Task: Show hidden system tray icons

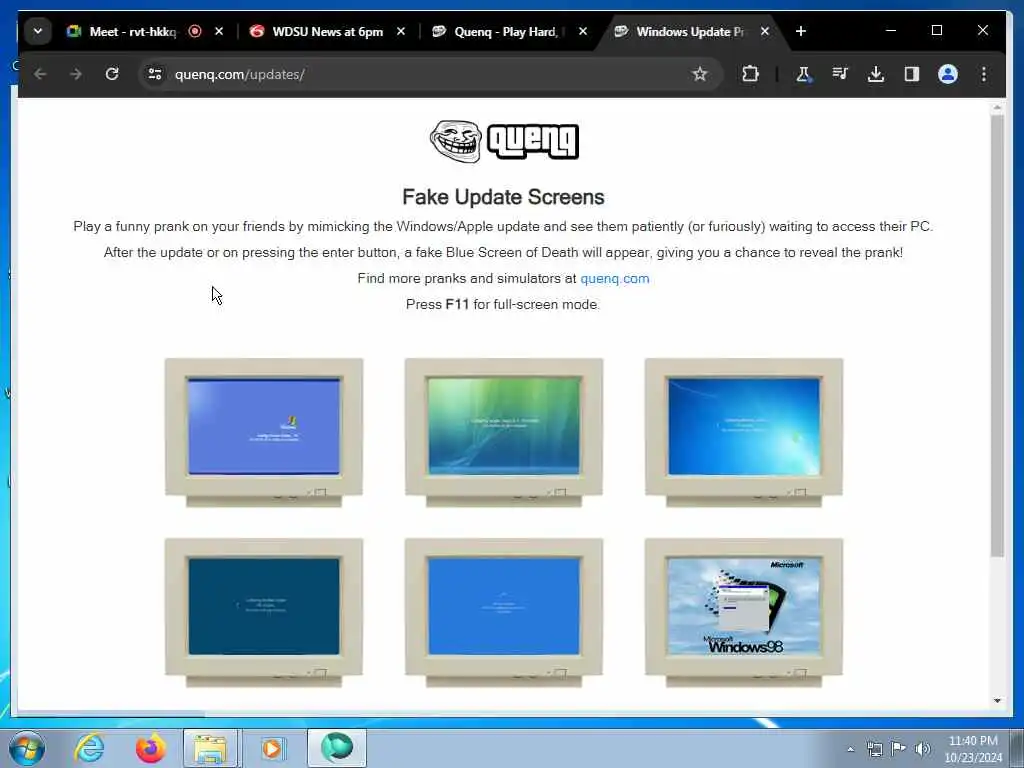Action: click(x=850, y=749)
